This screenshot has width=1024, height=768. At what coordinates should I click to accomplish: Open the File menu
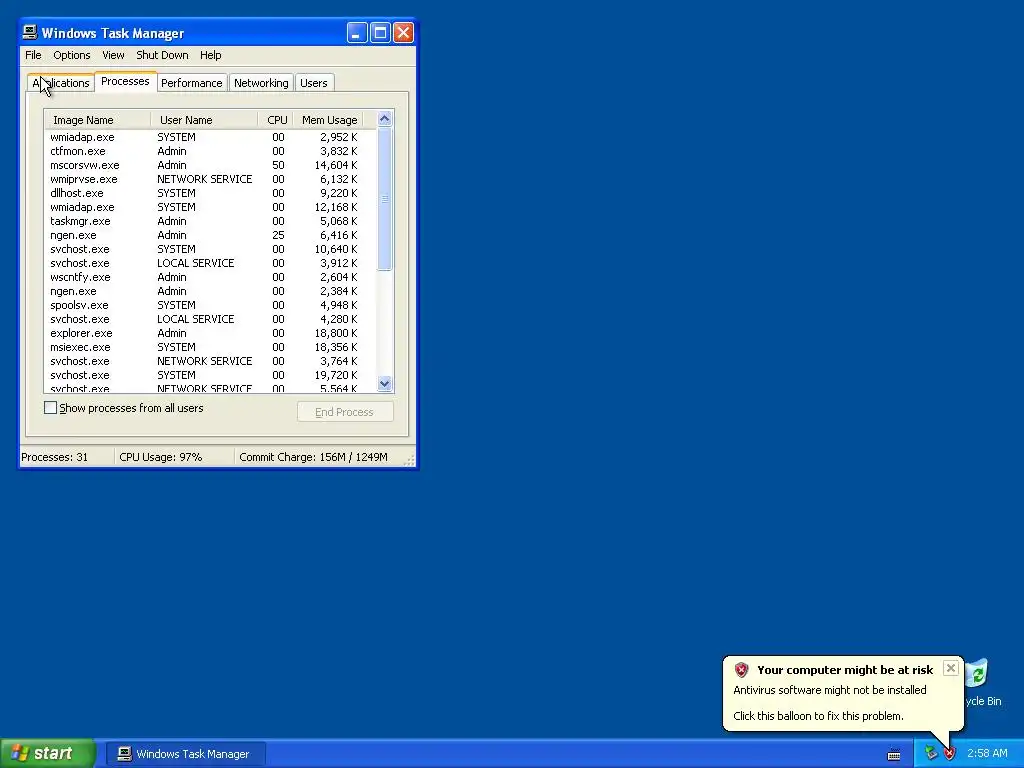pos(33,55)
